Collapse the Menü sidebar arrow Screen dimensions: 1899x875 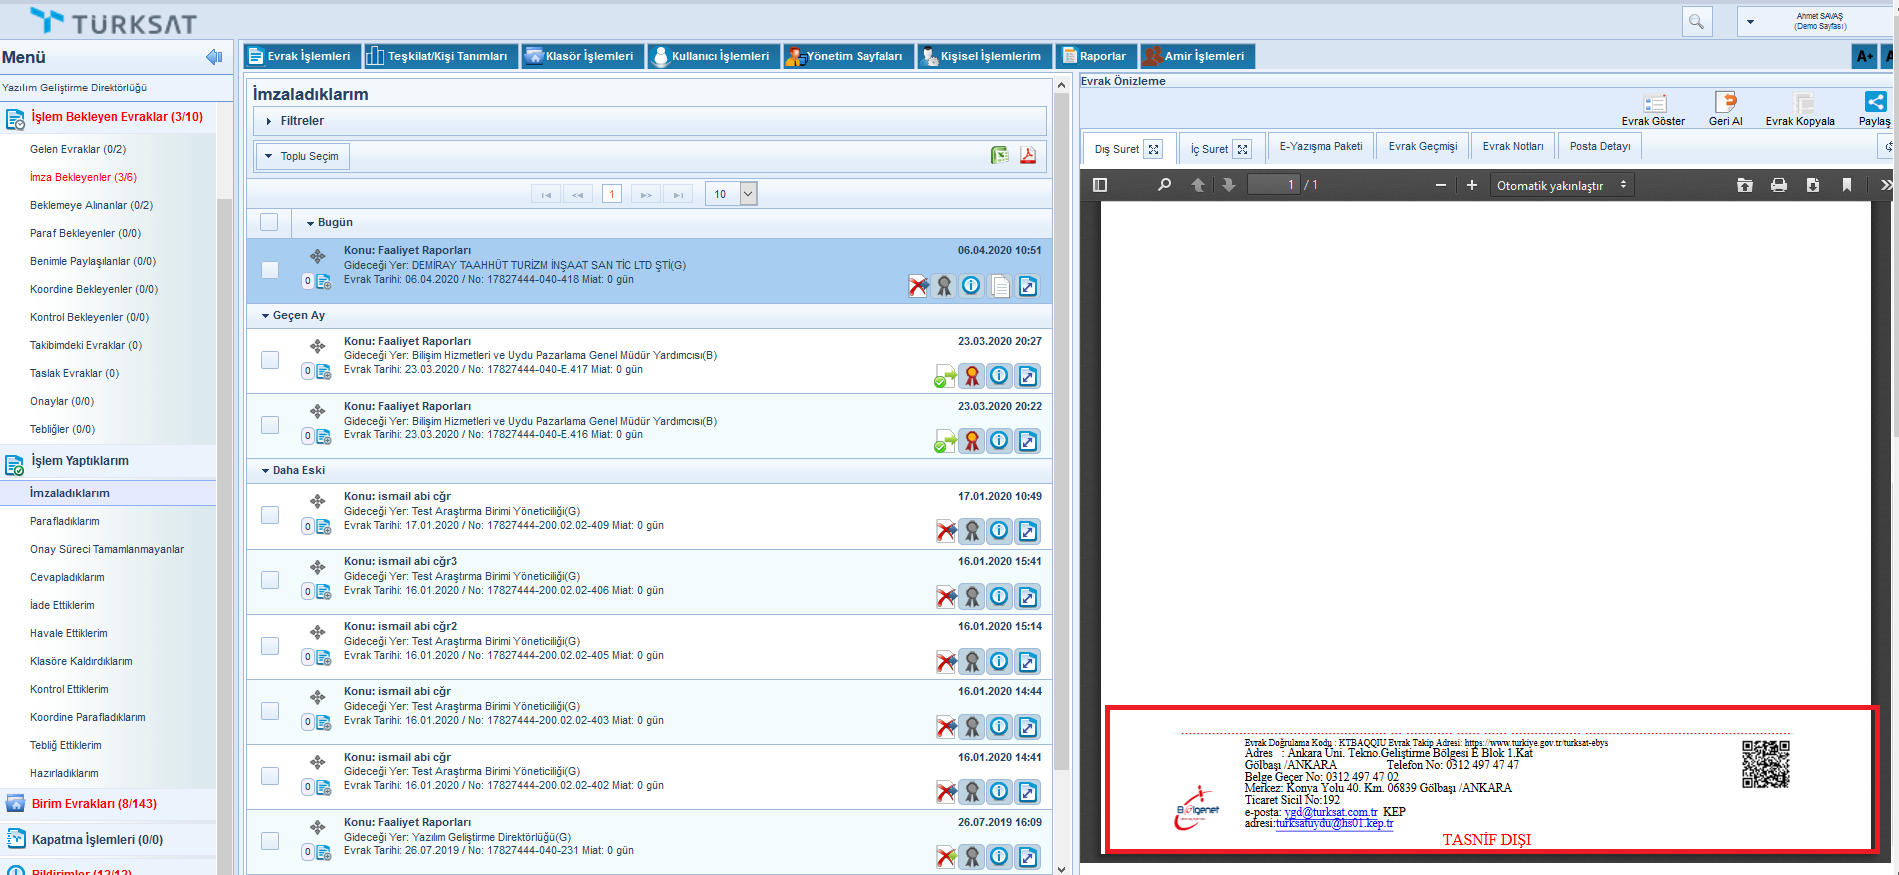click(214, 57)
